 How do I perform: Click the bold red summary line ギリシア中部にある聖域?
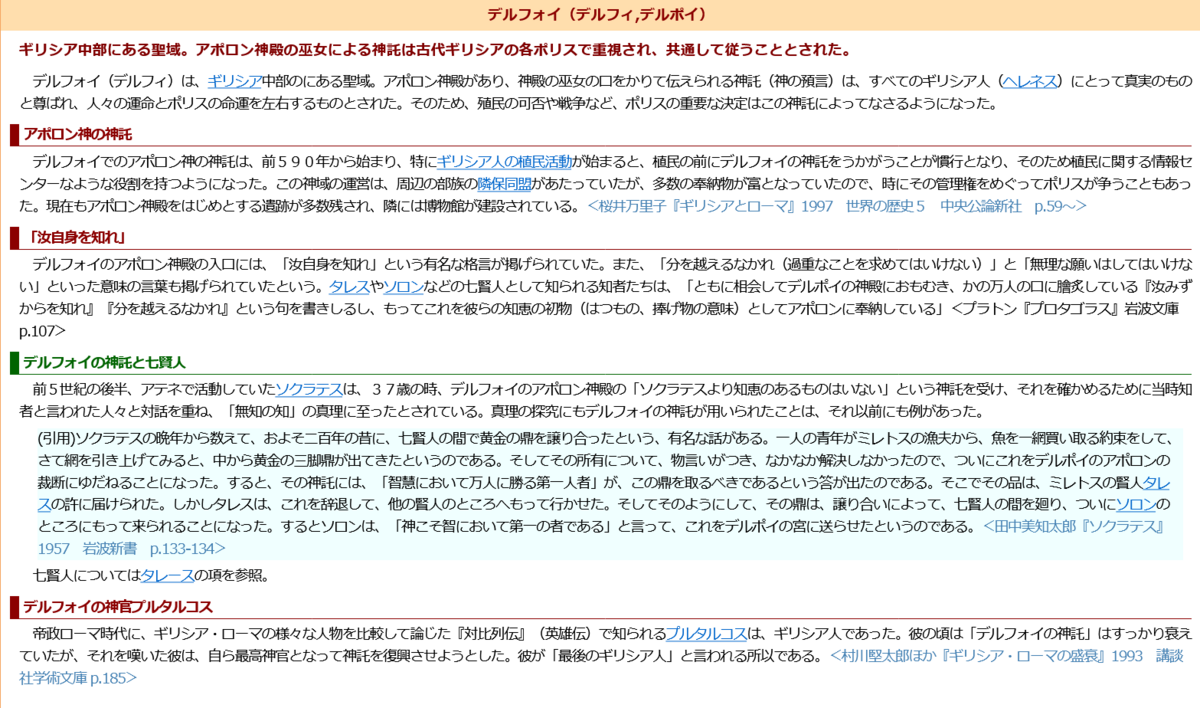437,50
